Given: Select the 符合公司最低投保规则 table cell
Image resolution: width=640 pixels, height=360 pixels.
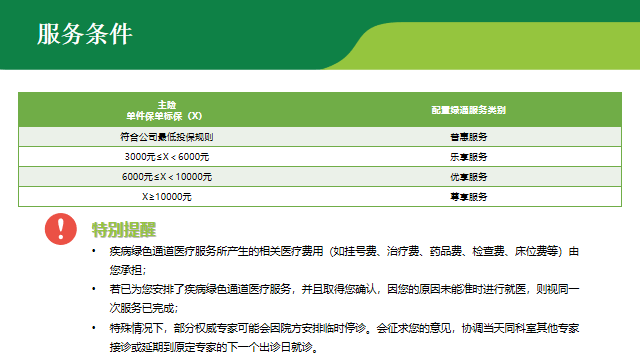Looking at the screenshot, I should tap(167, 137).
